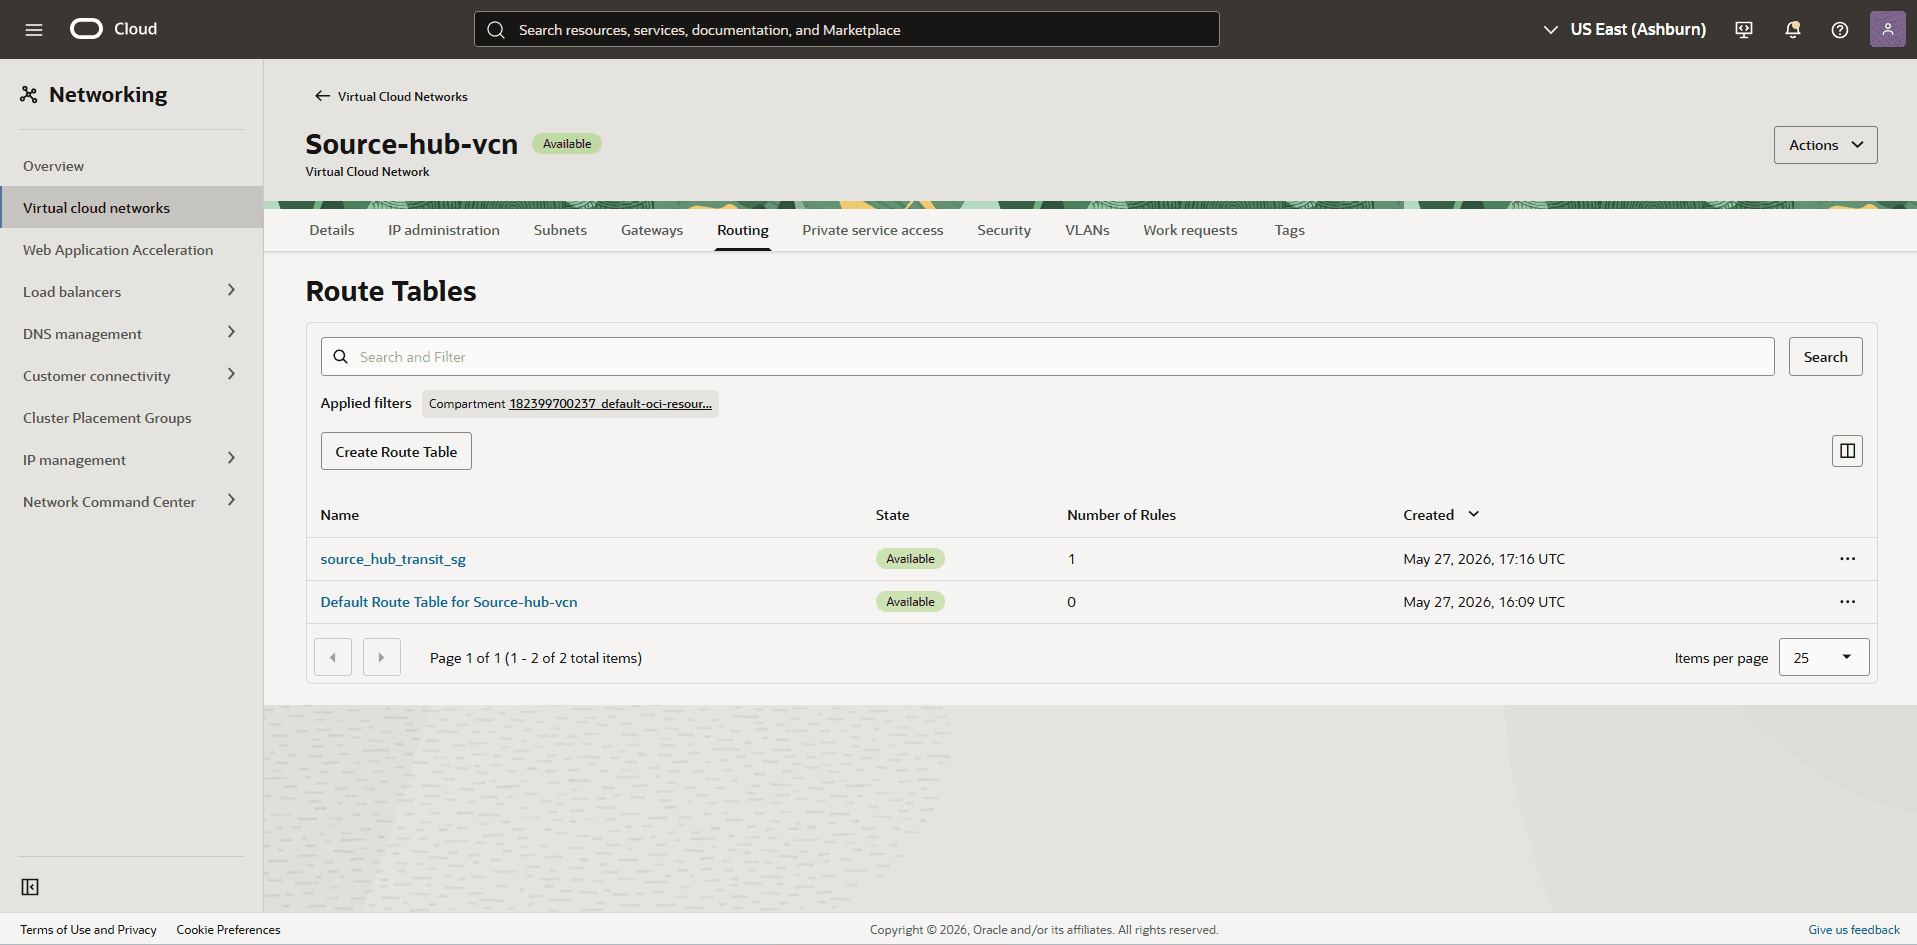Screen dimensions: 1917x945
Task: Open Terms of Use and Privacy
Action: tap(88, 930)
